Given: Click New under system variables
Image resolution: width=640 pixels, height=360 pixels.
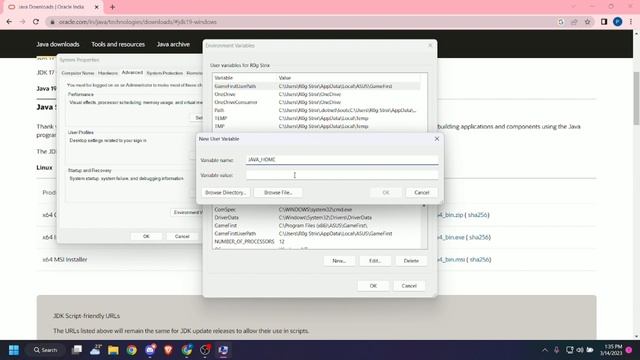Looking at the screenshot, I should click(x=339, y=260).
